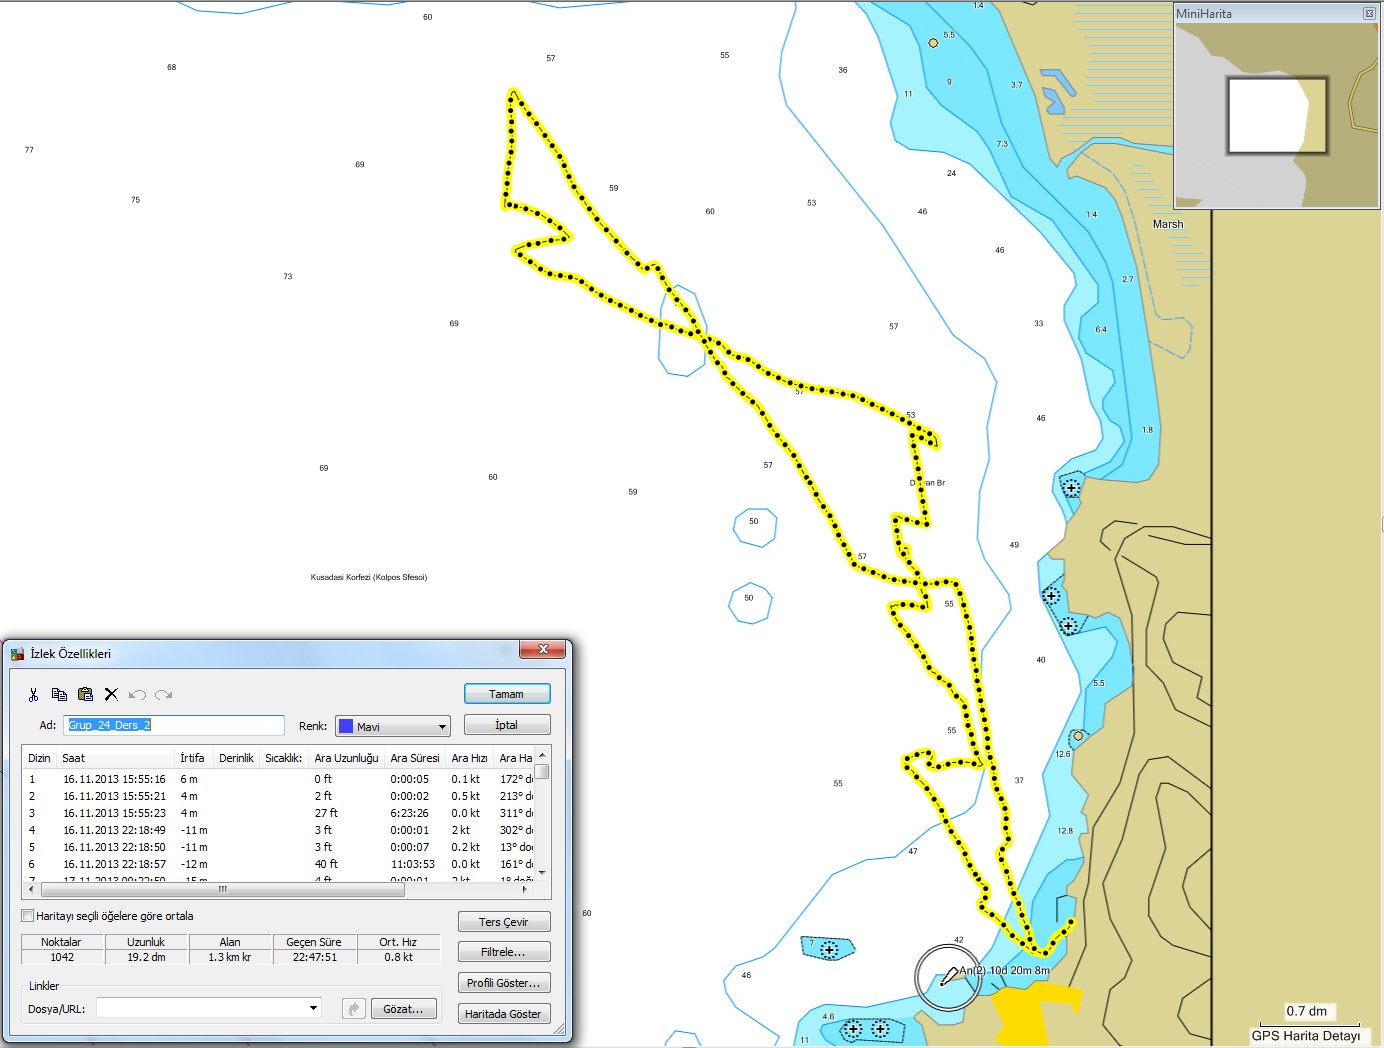Click the Ters Çevir button
The width and height of the screenshot is (1384, 1048).
pyautogui.click(x=504, y=922)
